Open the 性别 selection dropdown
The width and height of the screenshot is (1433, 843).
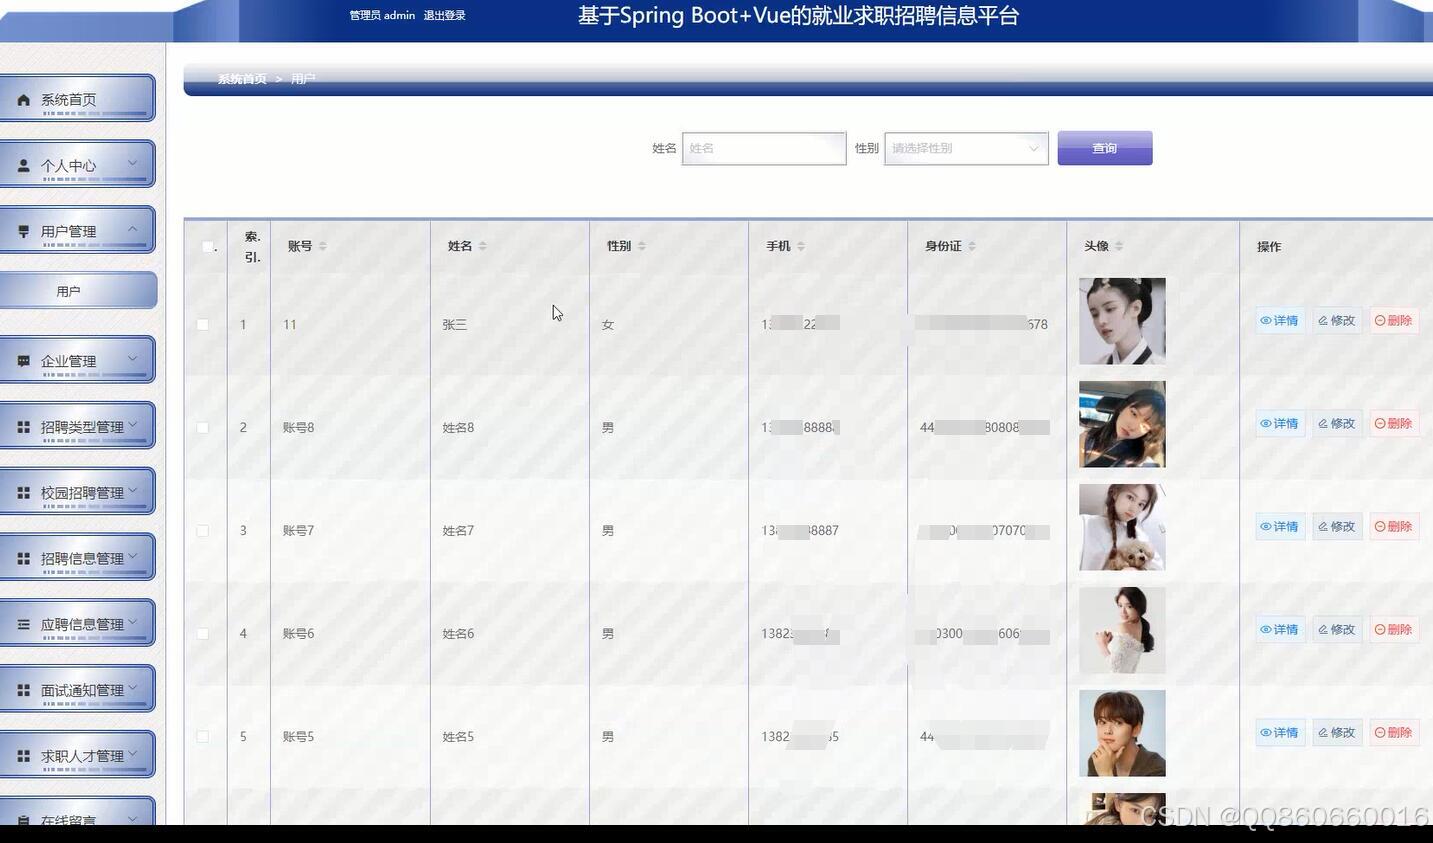[966, 148]
